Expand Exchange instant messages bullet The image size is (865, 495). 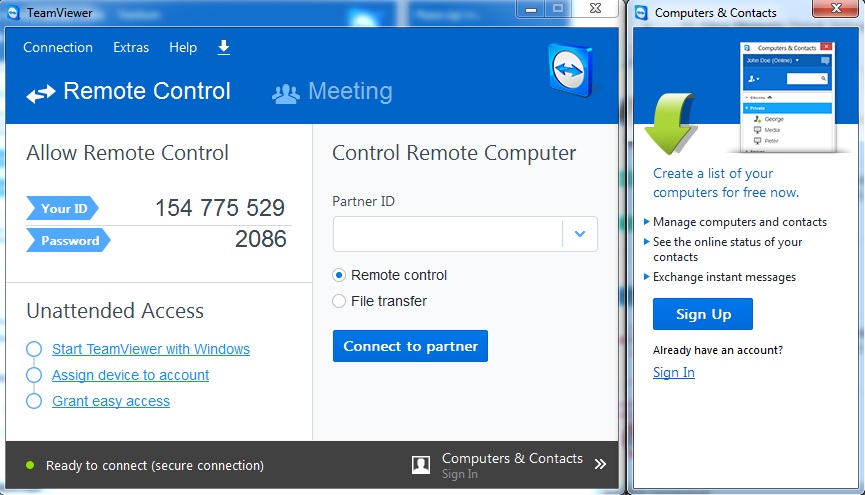647,276
